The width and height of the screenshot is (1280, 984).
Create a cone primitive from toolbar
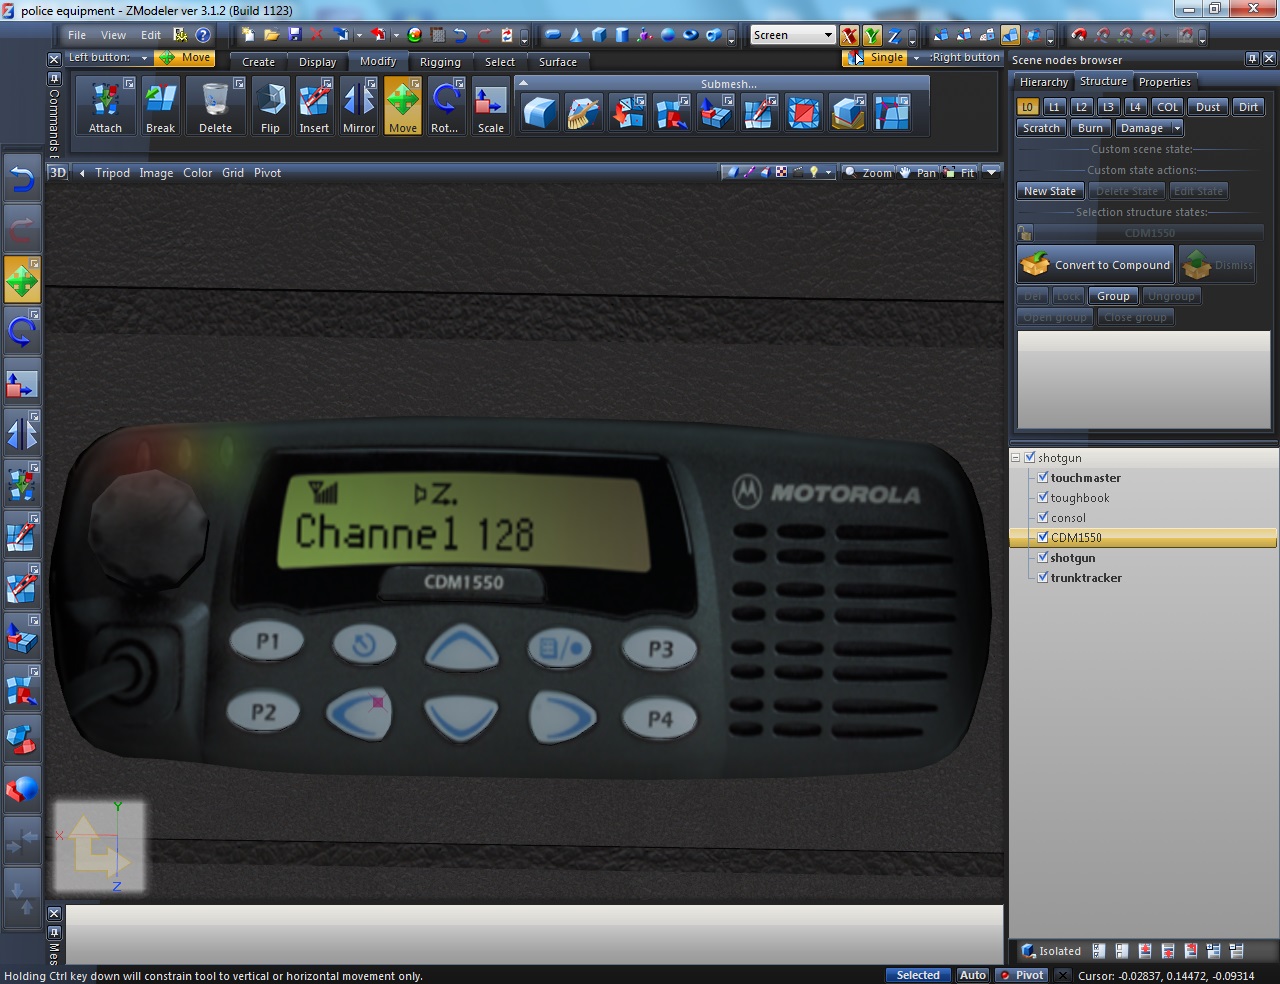point(576,35)
